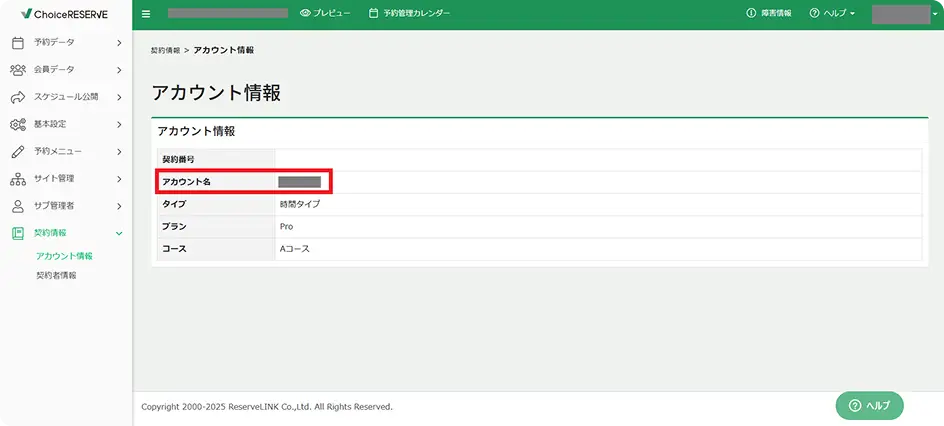944x426 pixels.
Task: Select アカウント情報 submenu item
Action: coord(64,256)
